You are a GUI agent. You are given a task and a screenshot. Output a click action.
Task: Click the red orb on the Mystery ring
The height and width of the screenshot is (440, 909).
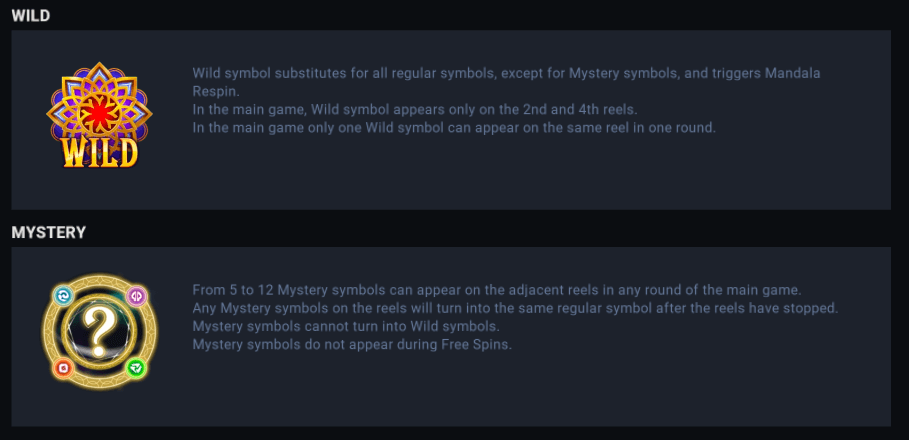click(x=62, y=369)
